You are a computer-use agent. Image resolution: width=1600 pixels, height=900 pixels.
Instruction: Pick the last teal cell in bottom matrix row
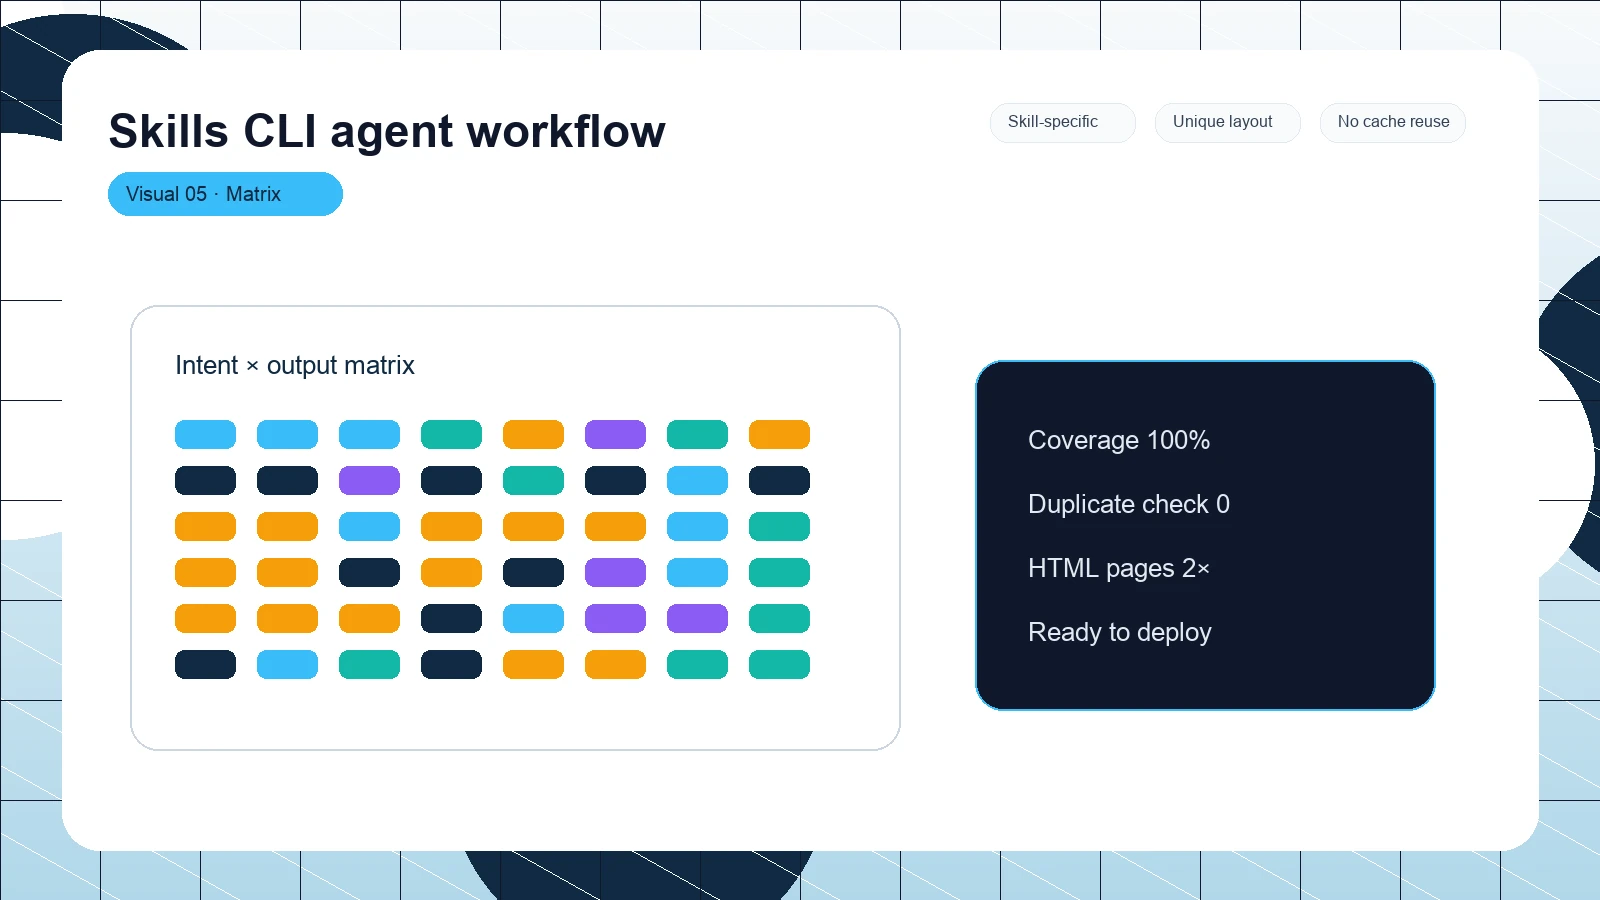pos(779,665)
